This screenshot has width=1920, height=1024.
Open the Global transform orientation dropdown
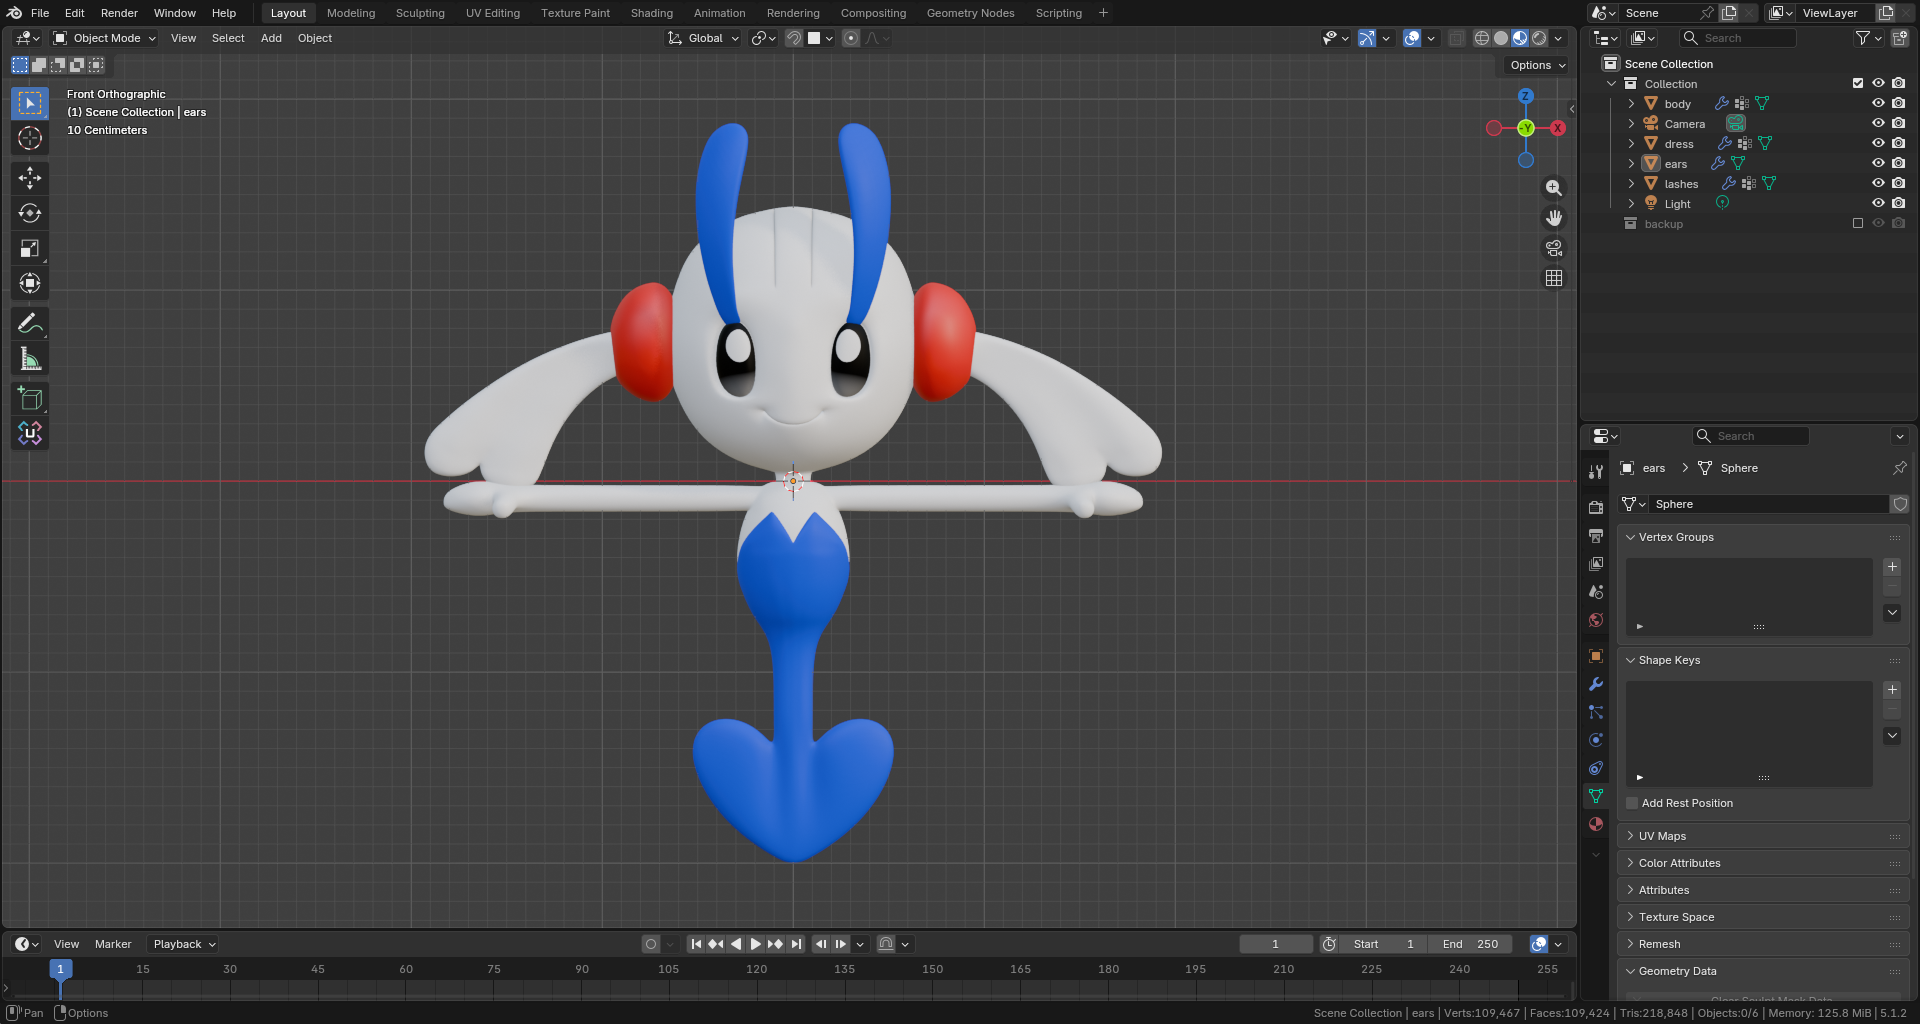(704, 38)
